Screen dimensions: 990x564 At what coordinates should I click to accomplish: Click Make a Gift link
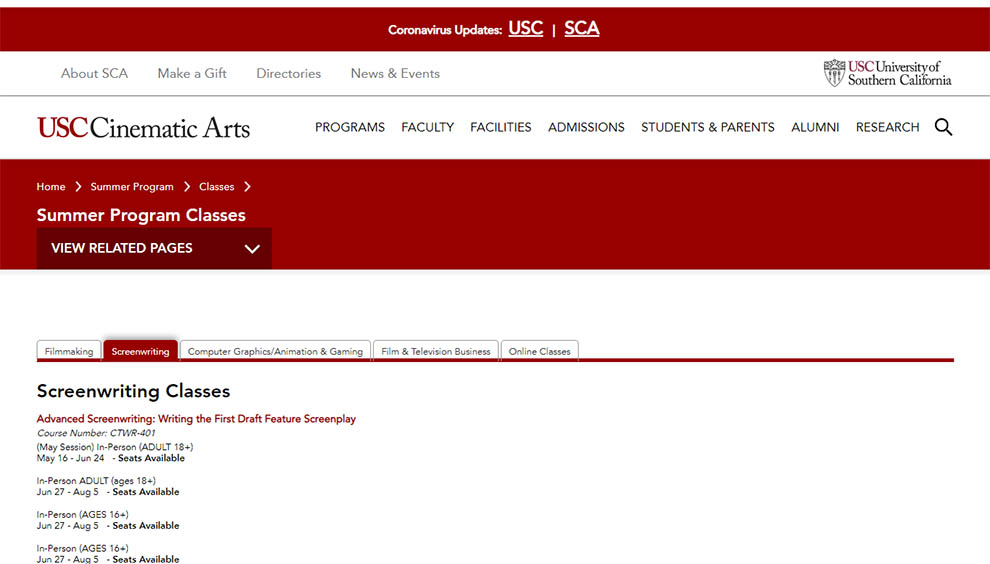(192, 73)
